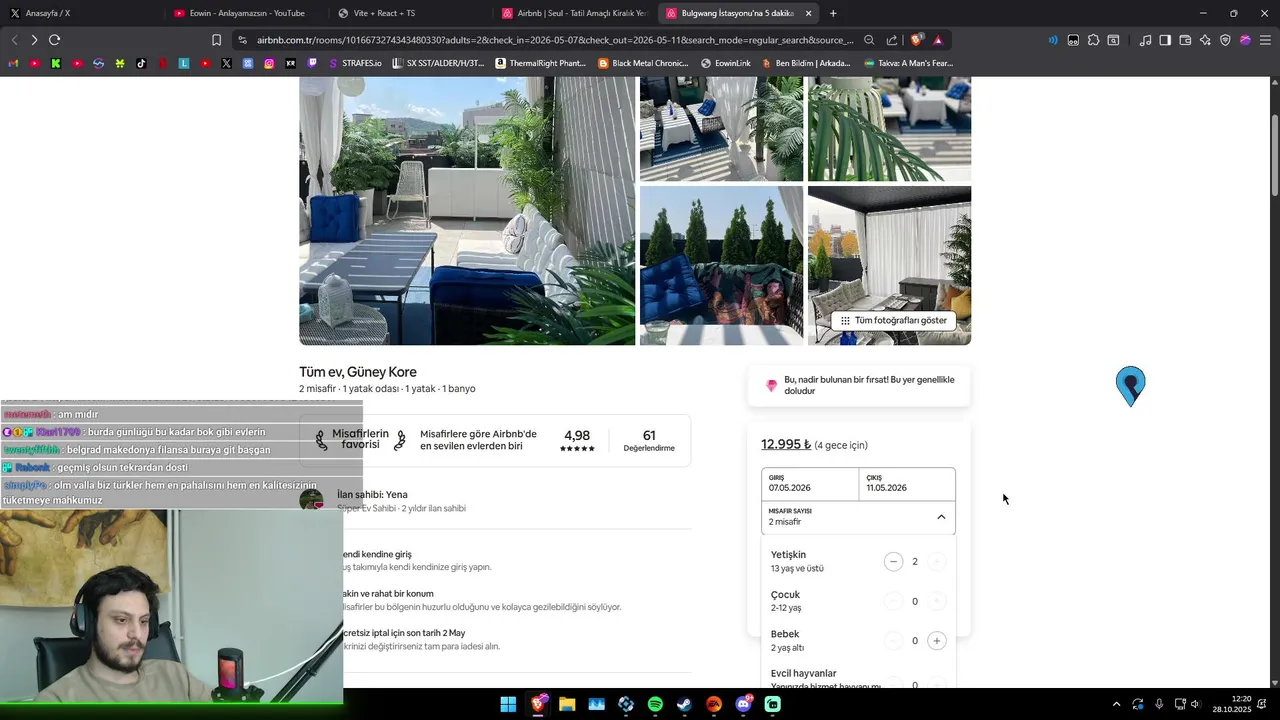The height and width of the screenshot is (720, 1280).
Task: Open the large terrace main photo
Action: [x=467, y=211]
